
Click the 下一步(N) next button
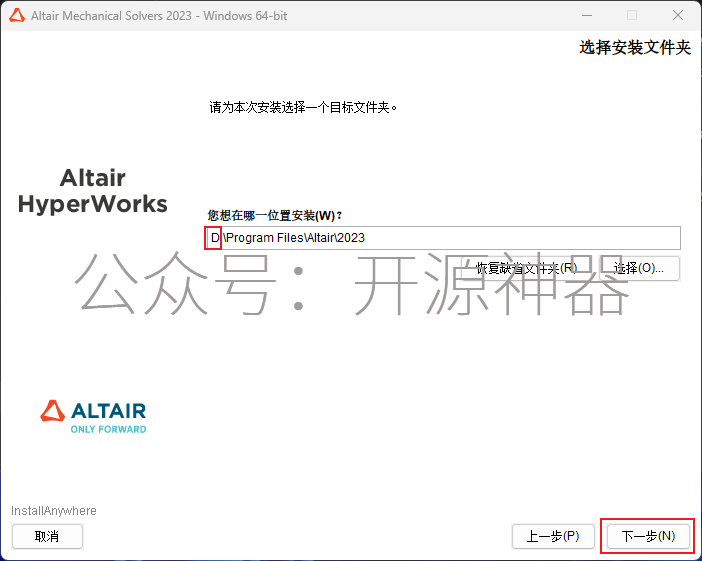click(x=648, y=536)
